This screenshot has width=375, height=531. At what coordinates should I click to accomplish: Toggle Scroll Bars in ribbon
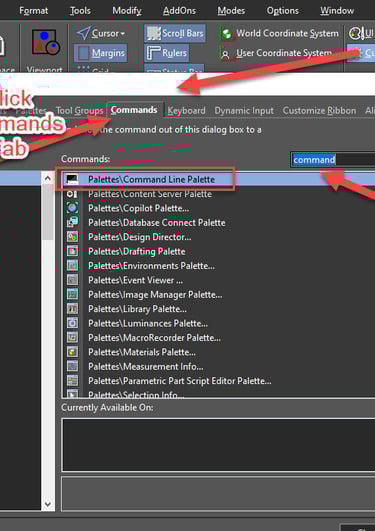175,33
